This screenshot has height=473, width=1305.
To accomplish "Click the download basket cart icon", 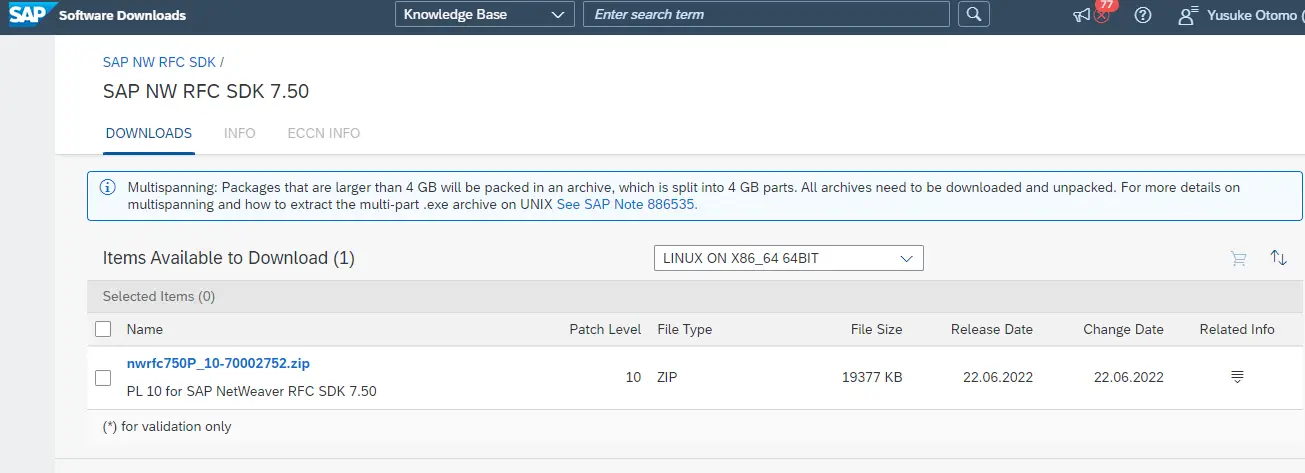I will click(x=1239, y=258).
